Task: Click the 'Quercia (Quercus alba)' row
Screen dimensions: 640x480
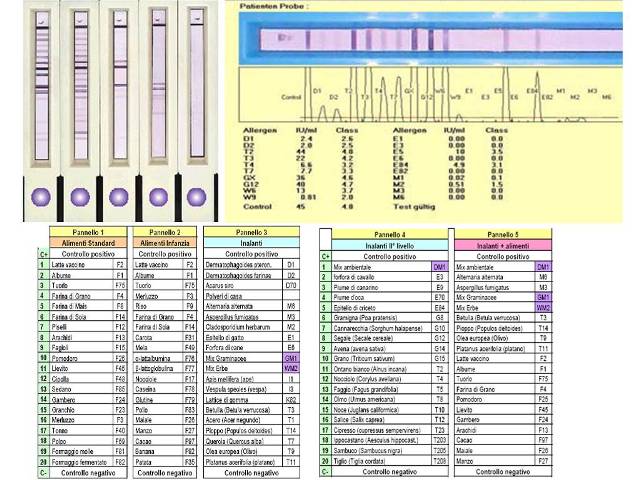Action: [x=251, y=441]
